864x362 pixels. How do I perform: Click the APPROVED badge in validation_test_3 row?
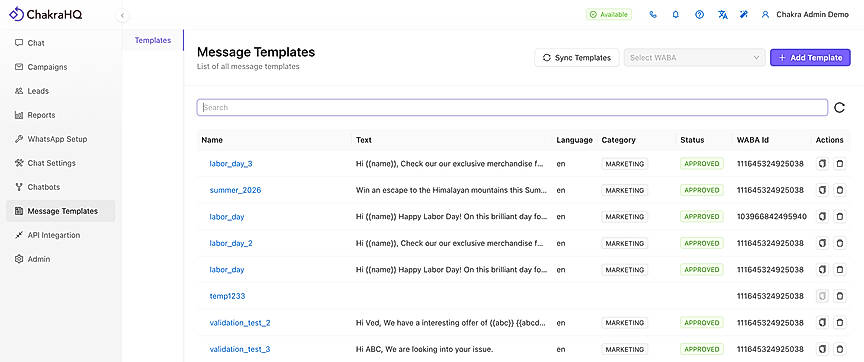click(701, 349)
